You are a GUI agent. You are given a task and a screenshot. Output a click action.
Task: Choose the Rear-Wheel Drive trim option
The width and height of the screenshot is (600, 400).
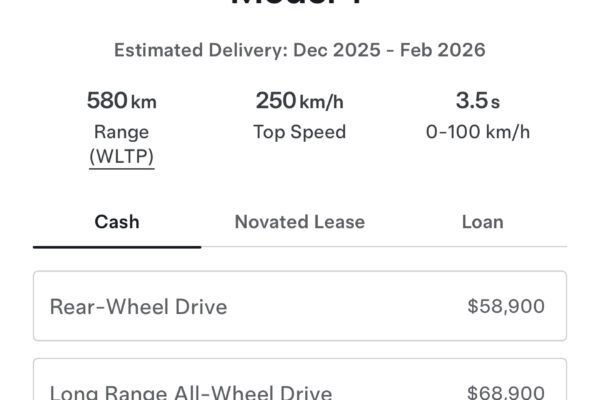click(x=299, y=306)
